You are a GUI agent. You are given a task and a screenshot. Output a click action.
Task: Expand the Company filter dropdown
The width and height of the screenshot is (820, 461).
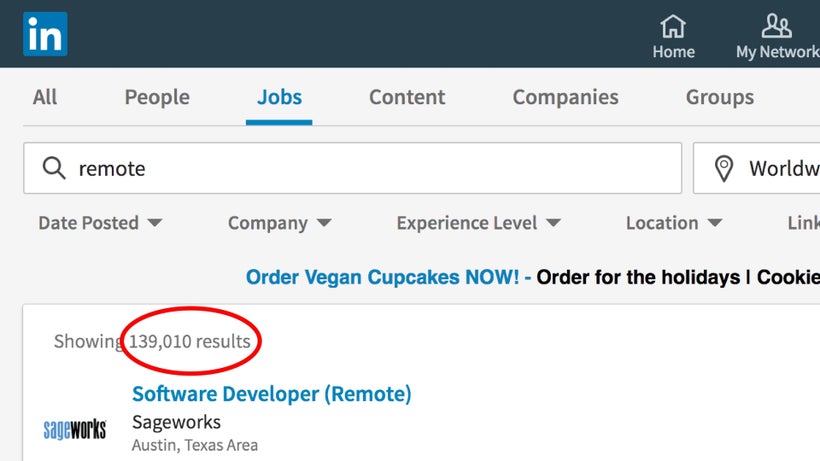(x=280, y=223)
